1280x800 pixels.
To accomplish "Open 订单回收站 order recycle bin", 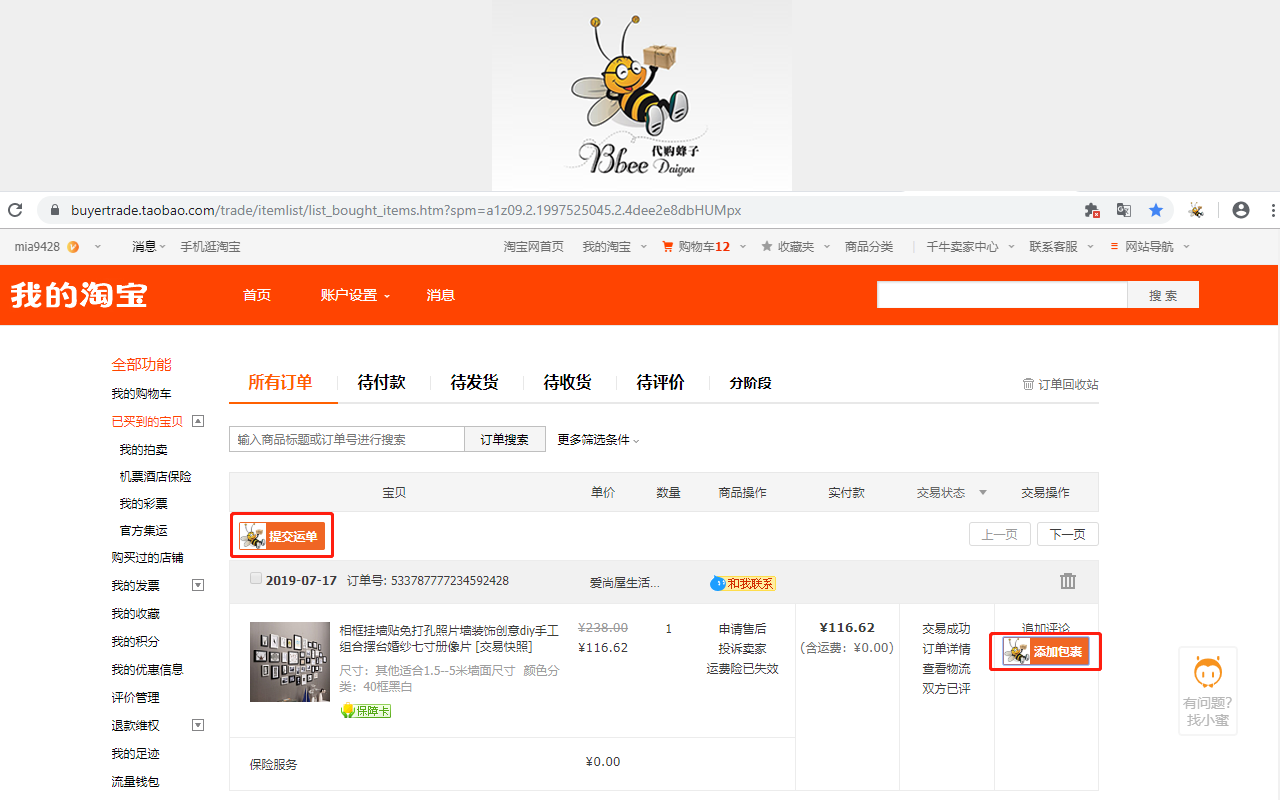I will point(1060,384).
